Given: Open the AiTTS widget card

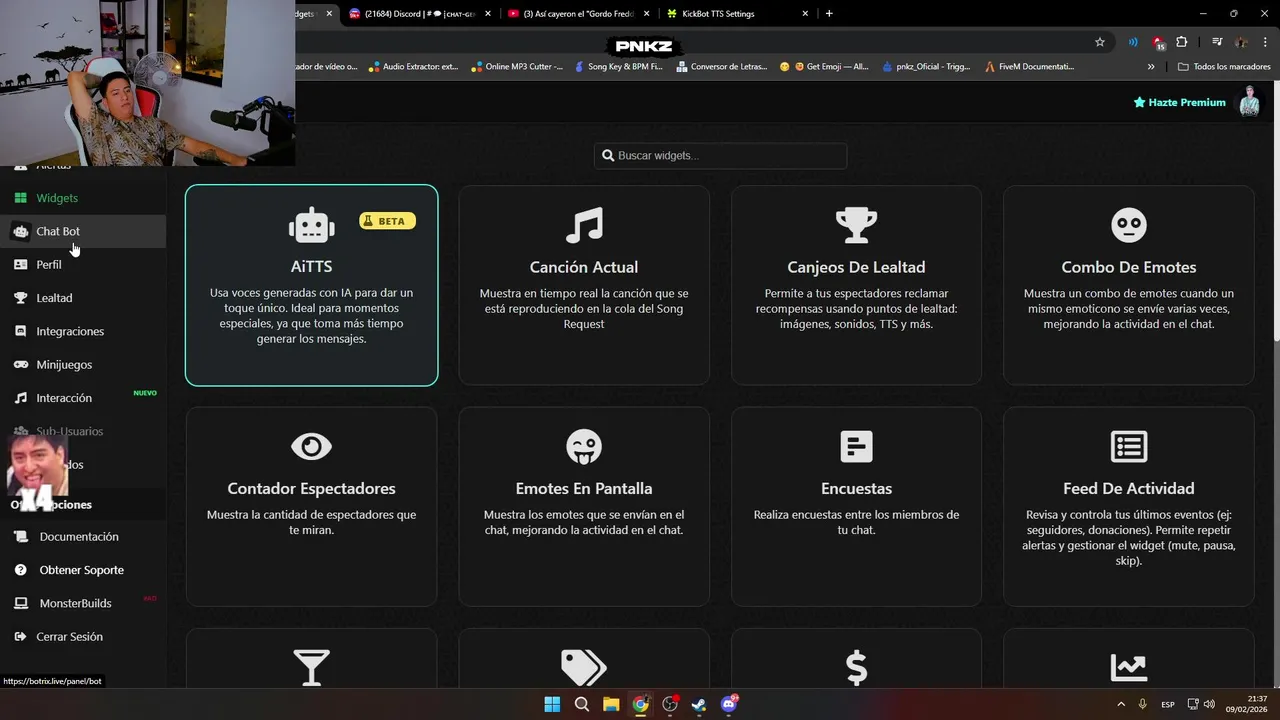Looking at the screenshot, I should tap(311, 285).
